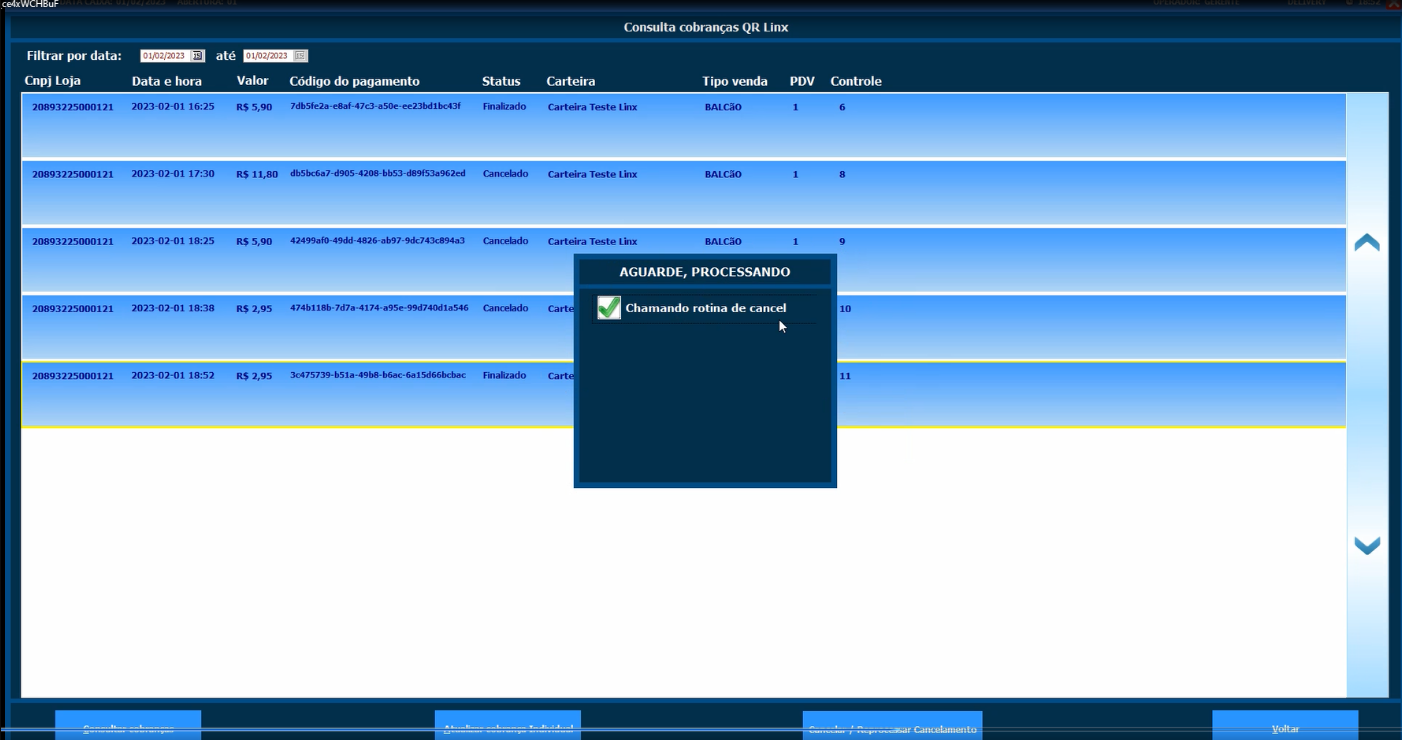Click payment code starting 3c475739-b51a
The image size is (1402, 740).
pos(378,375)
